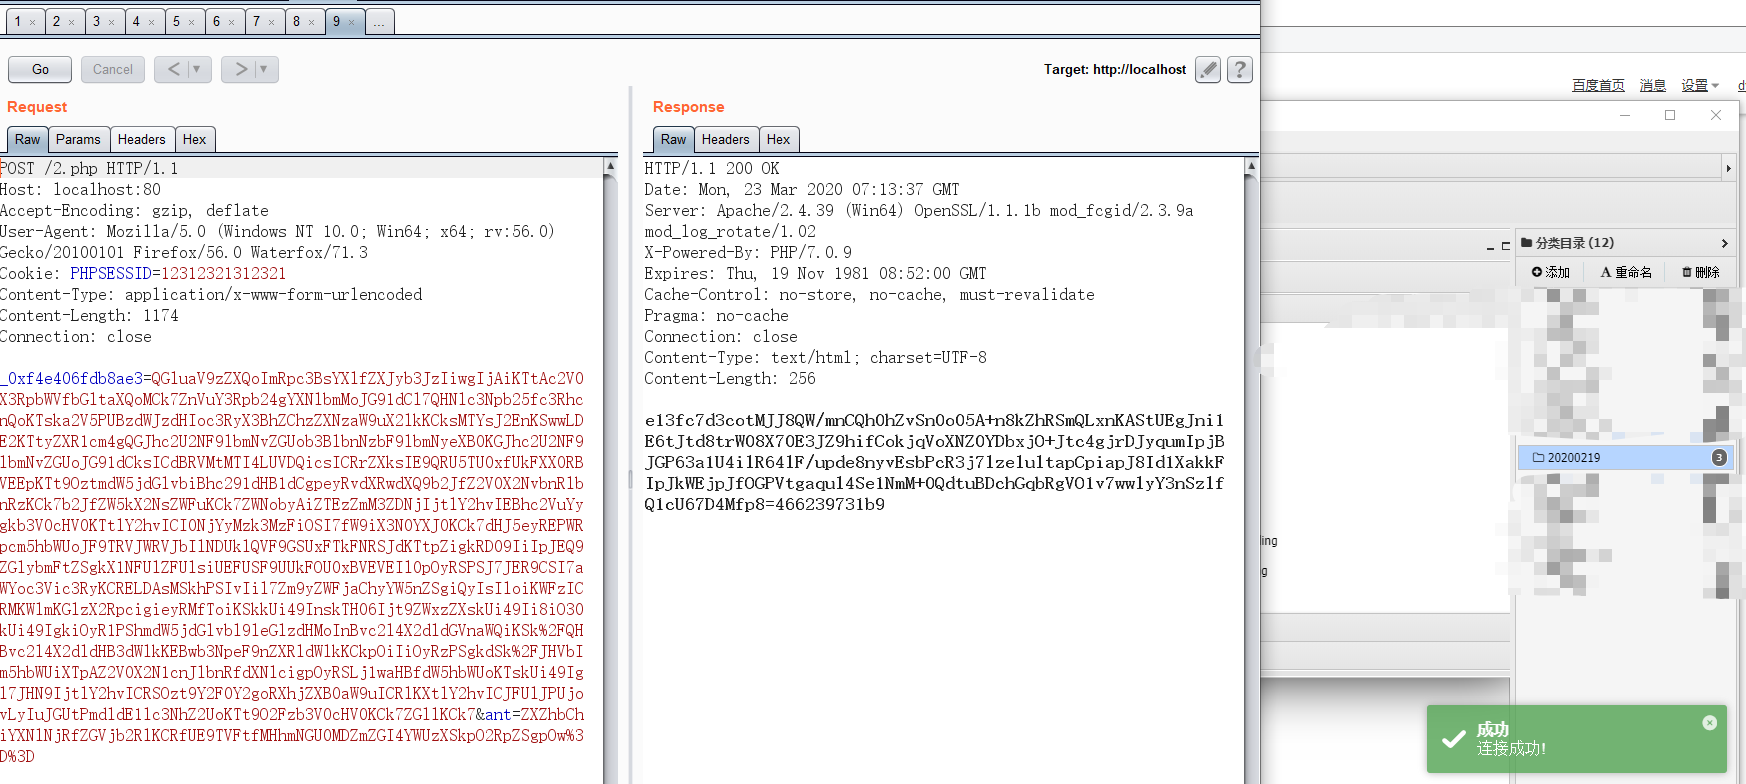Select the Response Headers tab
1746x784 pixels.
tap(725, 139)
